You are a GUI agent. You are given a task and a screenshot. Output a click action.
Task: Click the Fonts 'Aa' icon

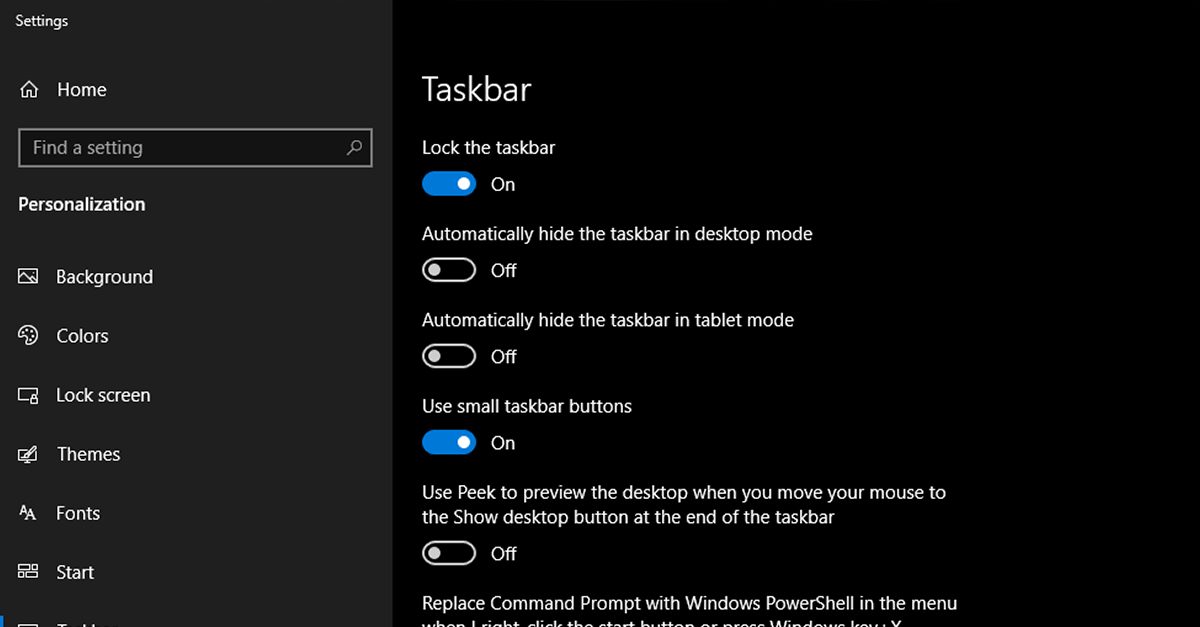[x=29, y=513]
